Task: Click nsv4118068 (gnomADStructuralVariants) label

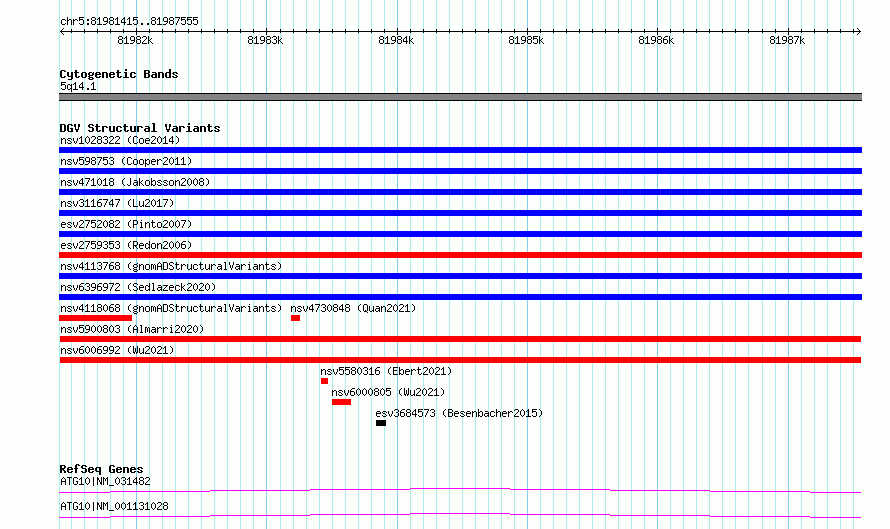Action: [x=171, y=308]
